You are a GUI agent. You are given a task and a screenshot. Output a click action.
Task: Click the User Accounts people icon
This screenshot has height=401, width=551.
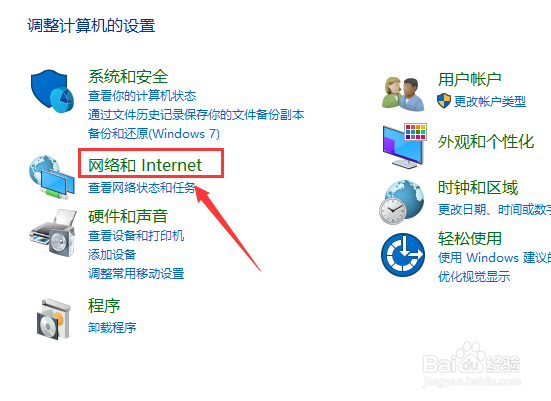click(x=403, y=93)
